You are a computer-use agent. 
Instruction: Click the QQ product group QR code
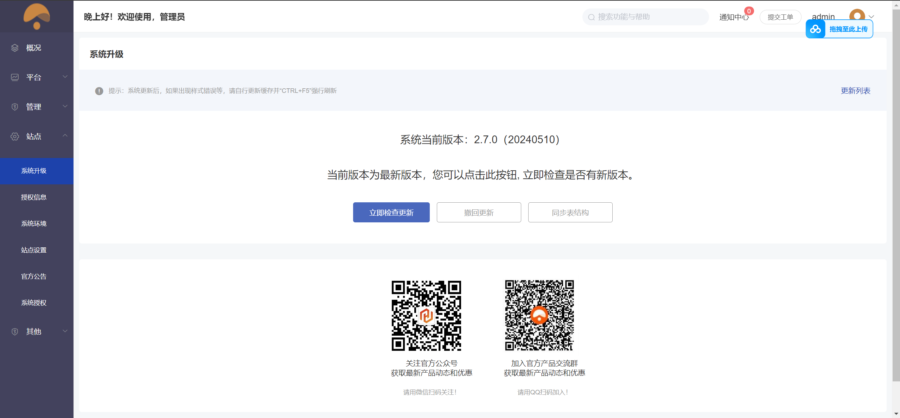[539, 315]
